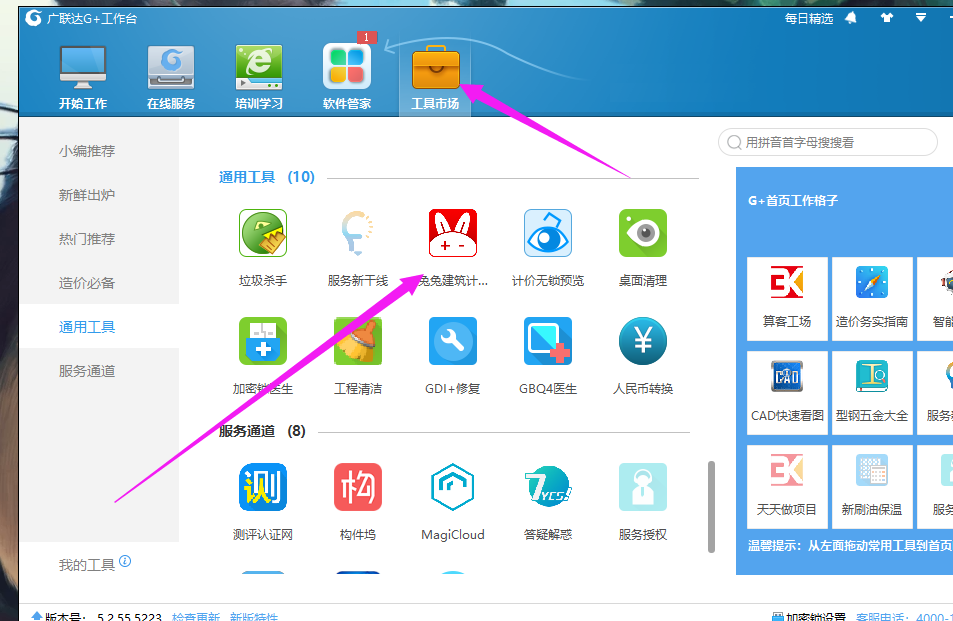Click the tools list vertical scrollbar
This screenshot has width=953, height=621.
711,507
